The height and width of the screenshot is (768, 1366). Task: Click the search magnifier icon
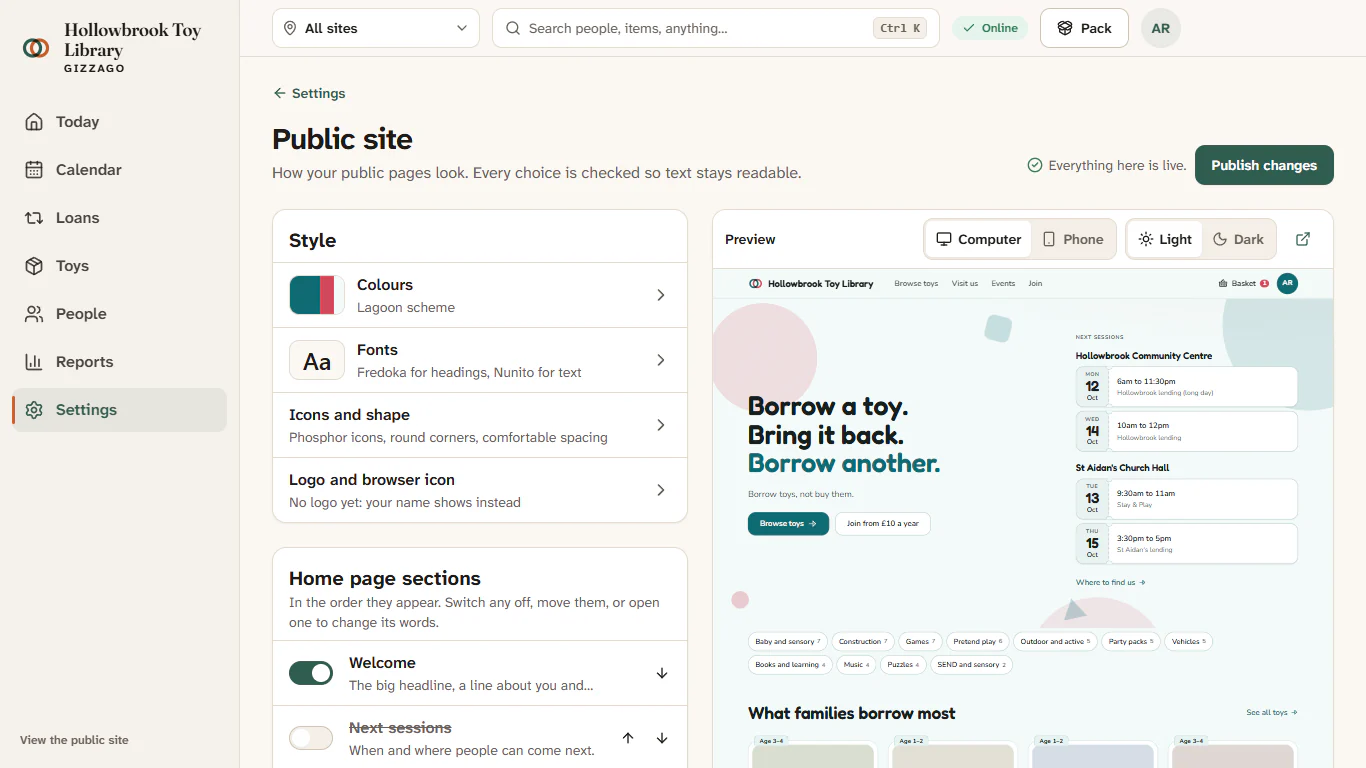pyautogui.click(x=513, y=28)
